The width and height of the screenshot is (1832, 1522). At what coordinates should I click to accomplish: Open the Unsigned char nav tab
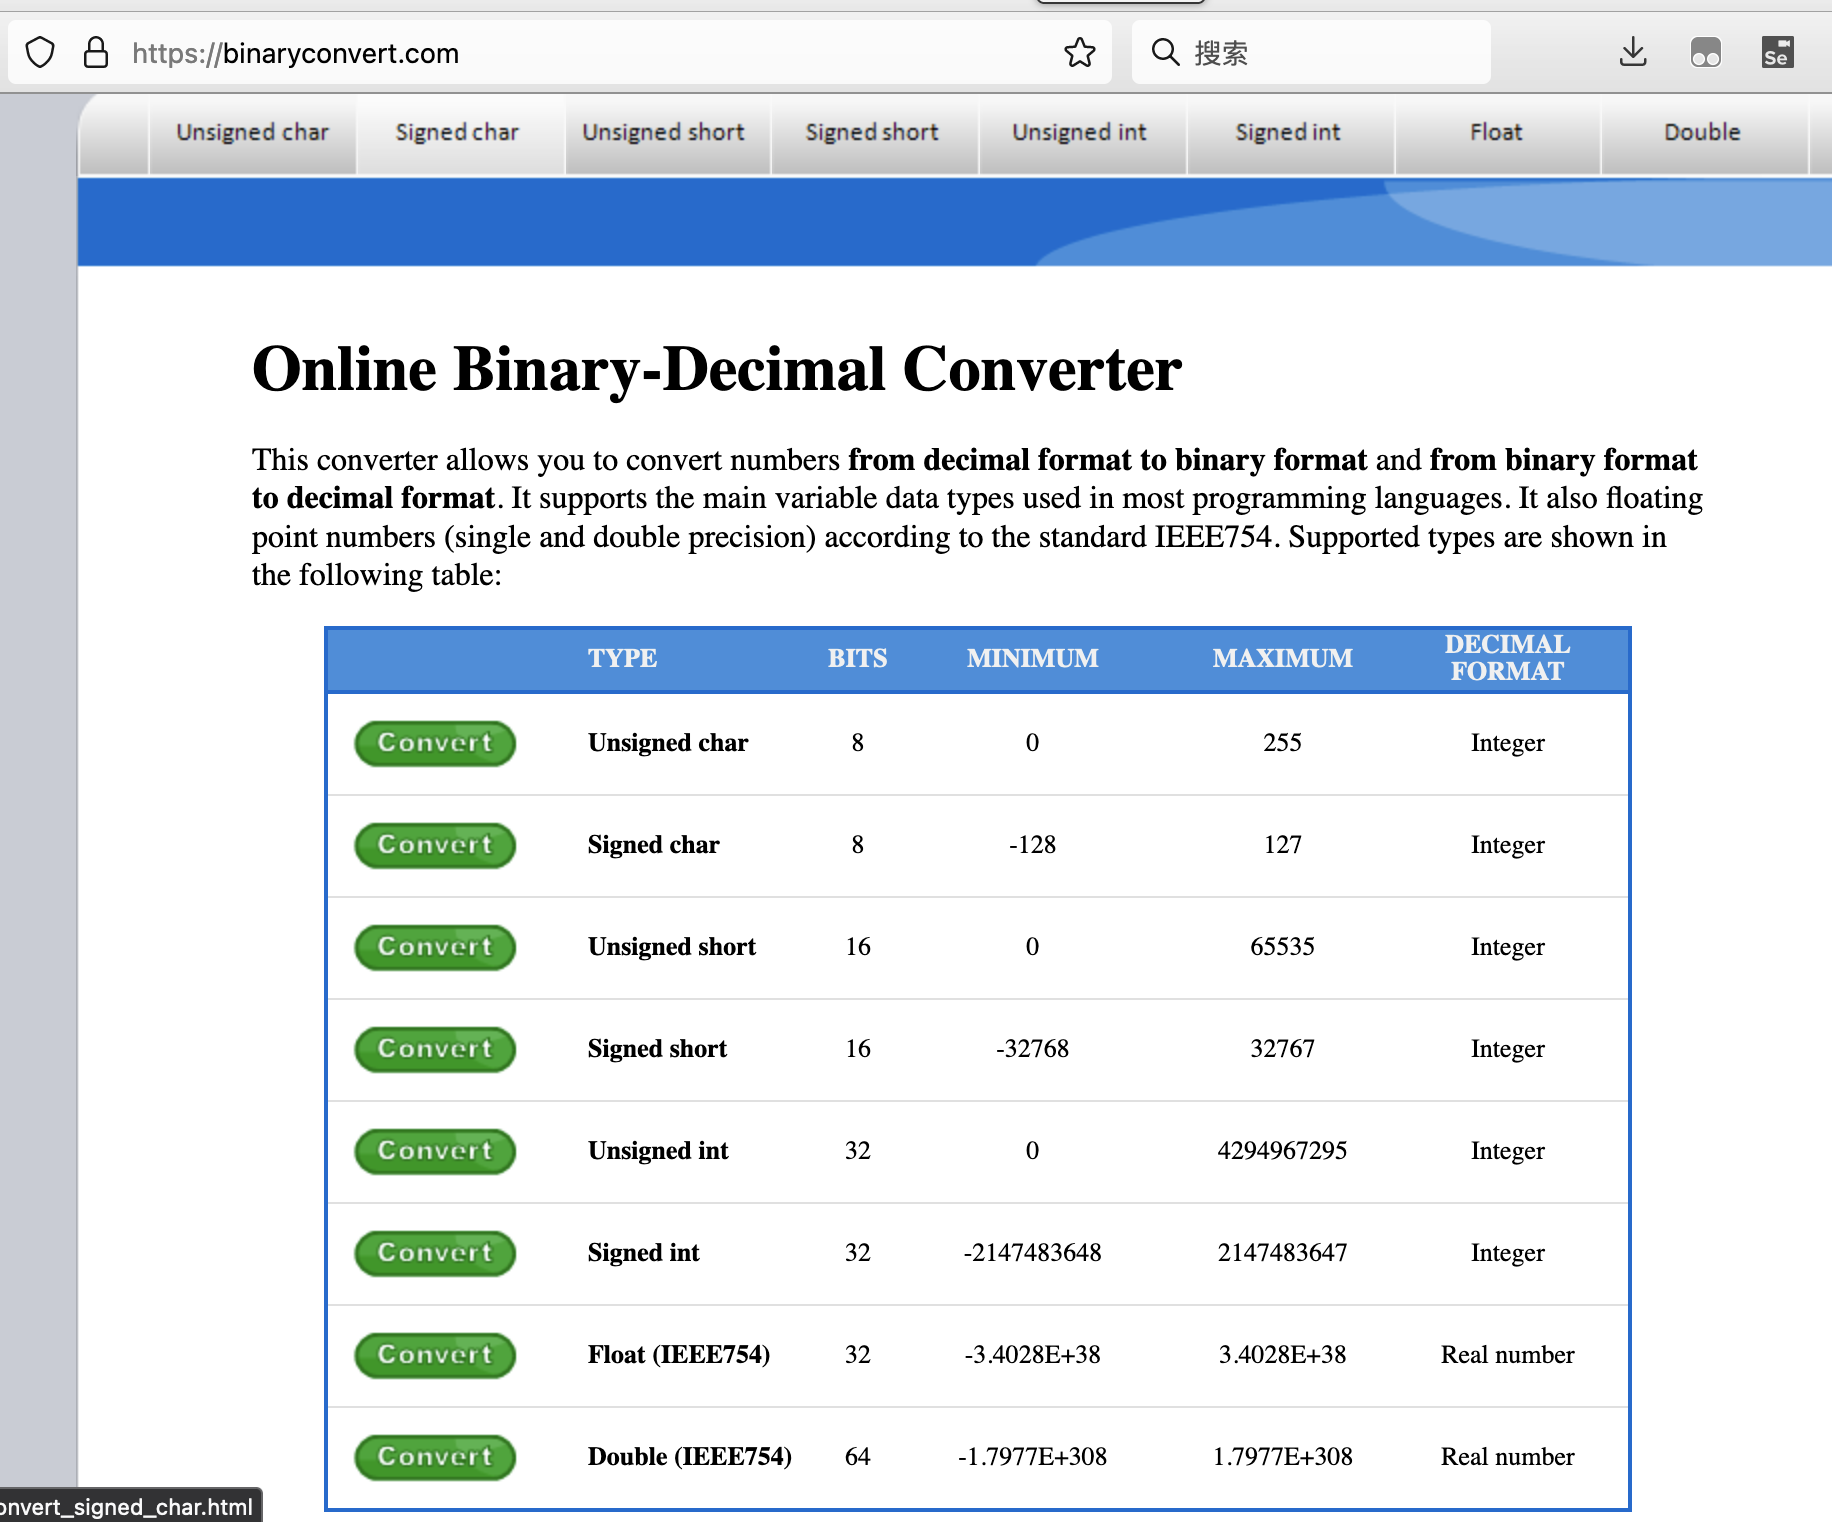[252, 133]
